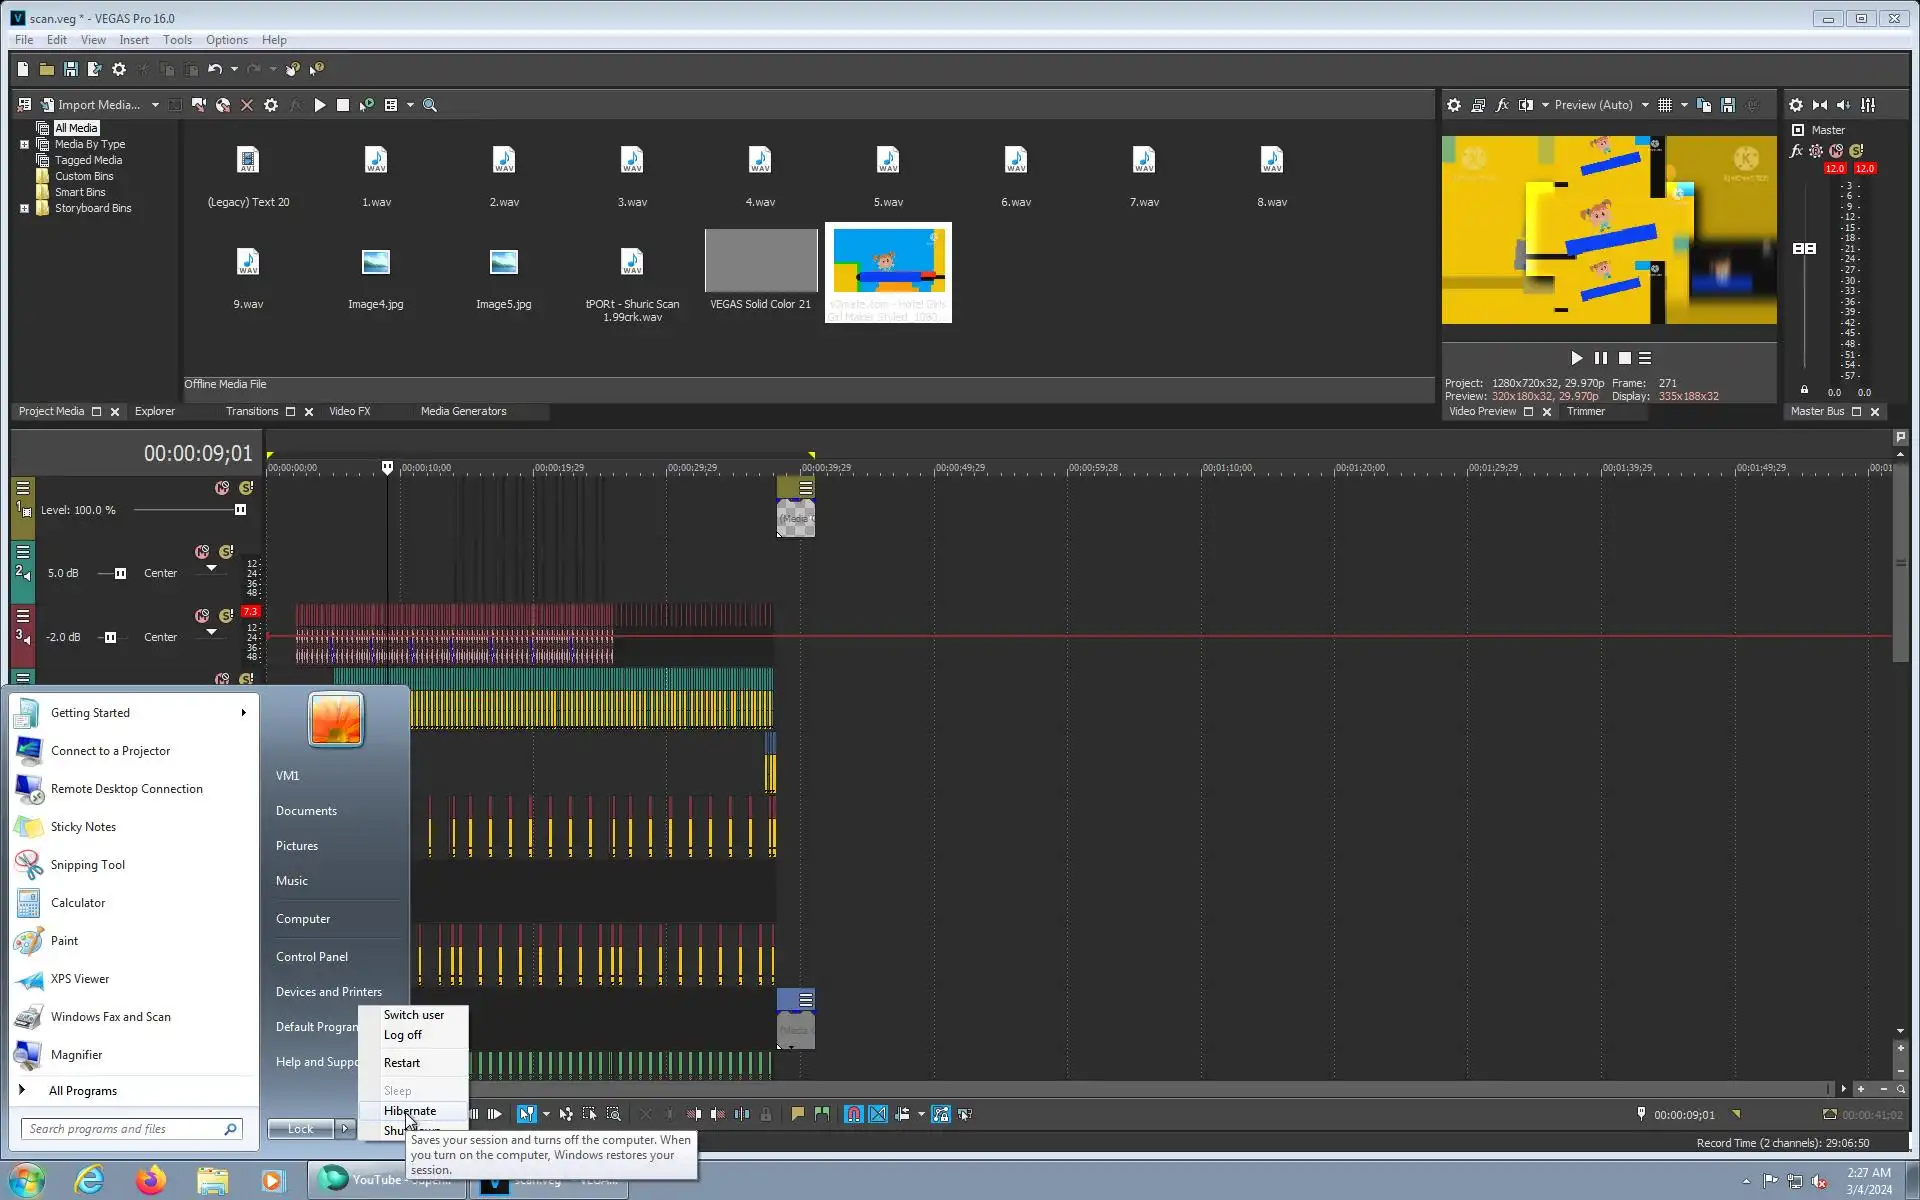Open the Import Media dropdown arrow

tap(155, 105)
